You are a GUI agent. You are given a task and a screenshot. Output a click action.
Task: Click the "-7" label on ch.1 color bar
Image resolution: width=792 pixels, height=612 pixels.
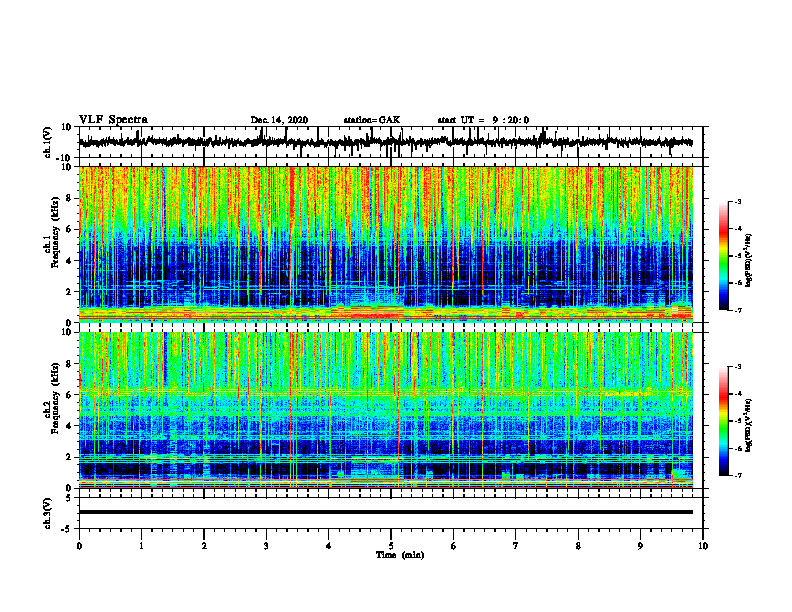737,310
